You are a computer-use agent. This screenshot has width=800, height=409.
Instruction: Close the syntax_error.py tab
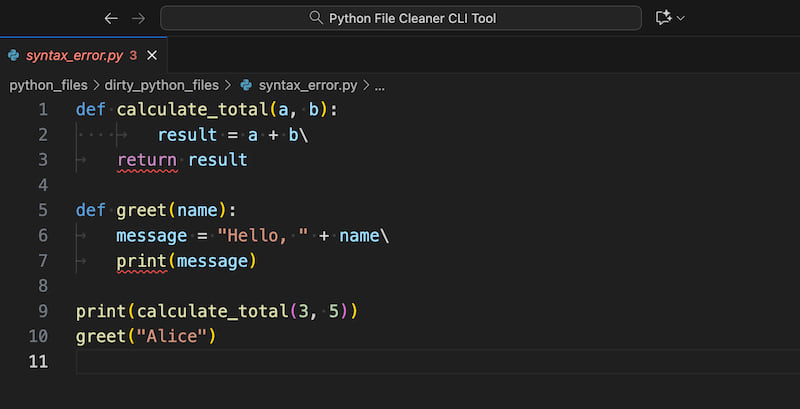tap(152, 56)
